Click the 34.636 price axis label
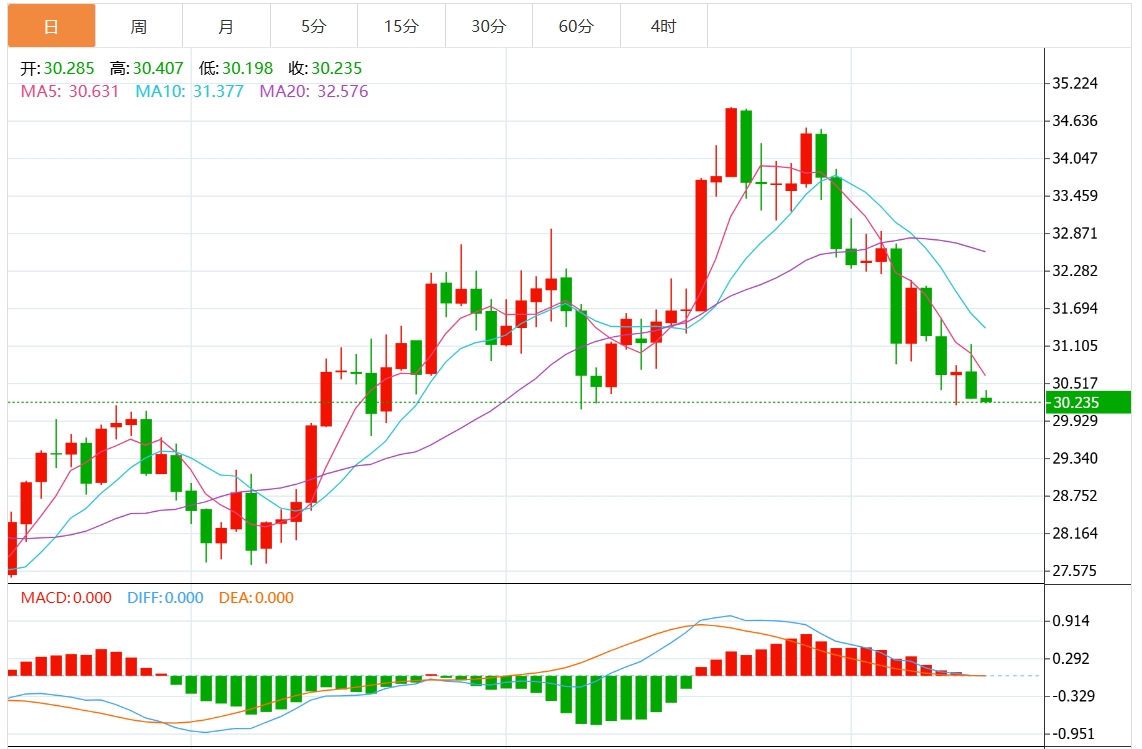 pos(1075,121)
